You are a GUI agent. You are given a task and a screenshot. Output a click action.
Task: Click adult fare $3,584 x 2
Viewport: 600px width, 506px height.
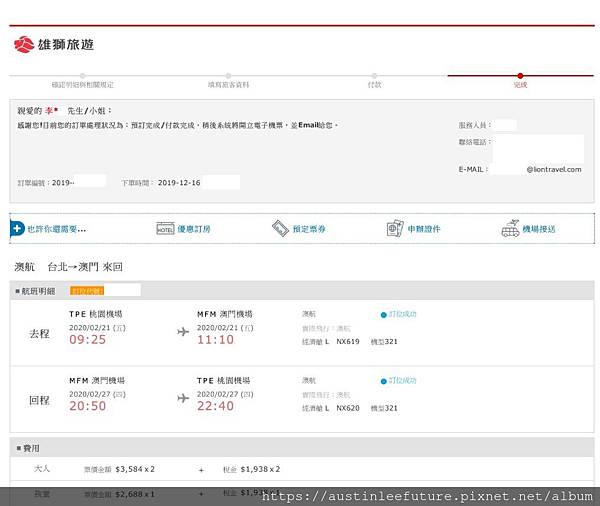coord(135,469)
